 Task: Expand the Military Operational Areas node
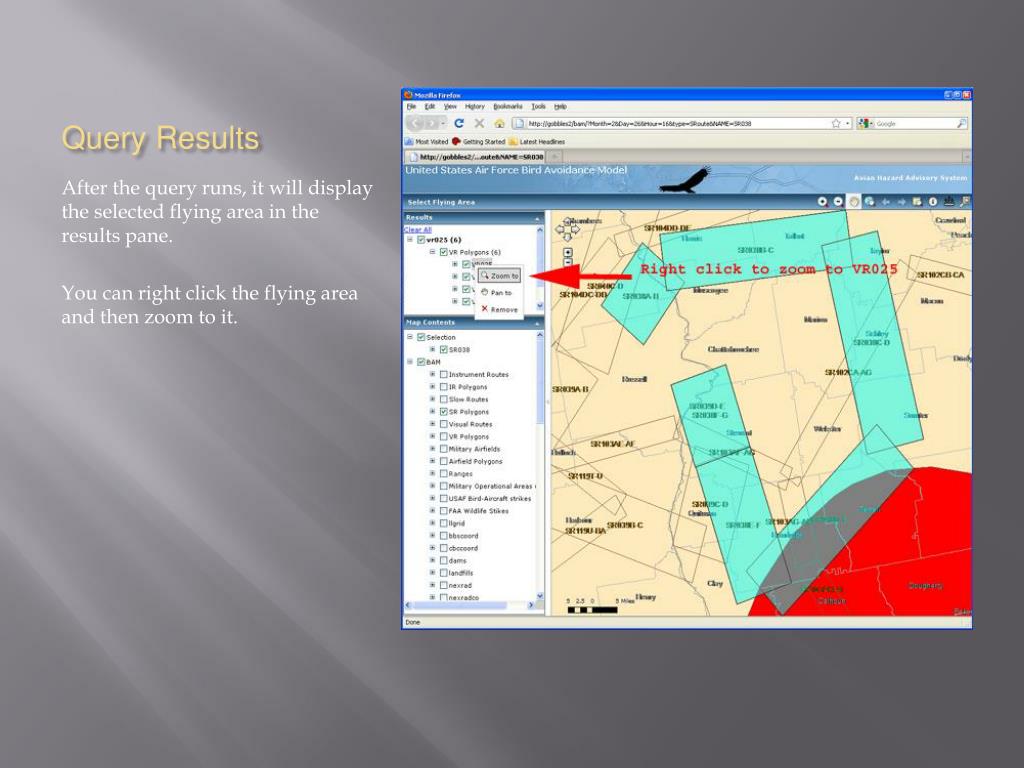[x=432, y=486]
